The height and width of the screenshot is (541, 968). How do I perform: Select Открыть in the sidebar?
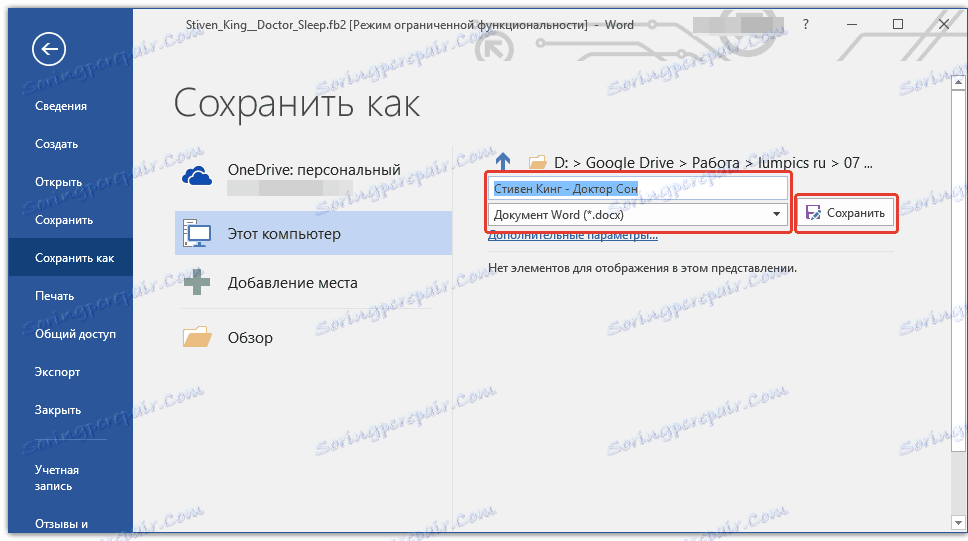(59, 182)
